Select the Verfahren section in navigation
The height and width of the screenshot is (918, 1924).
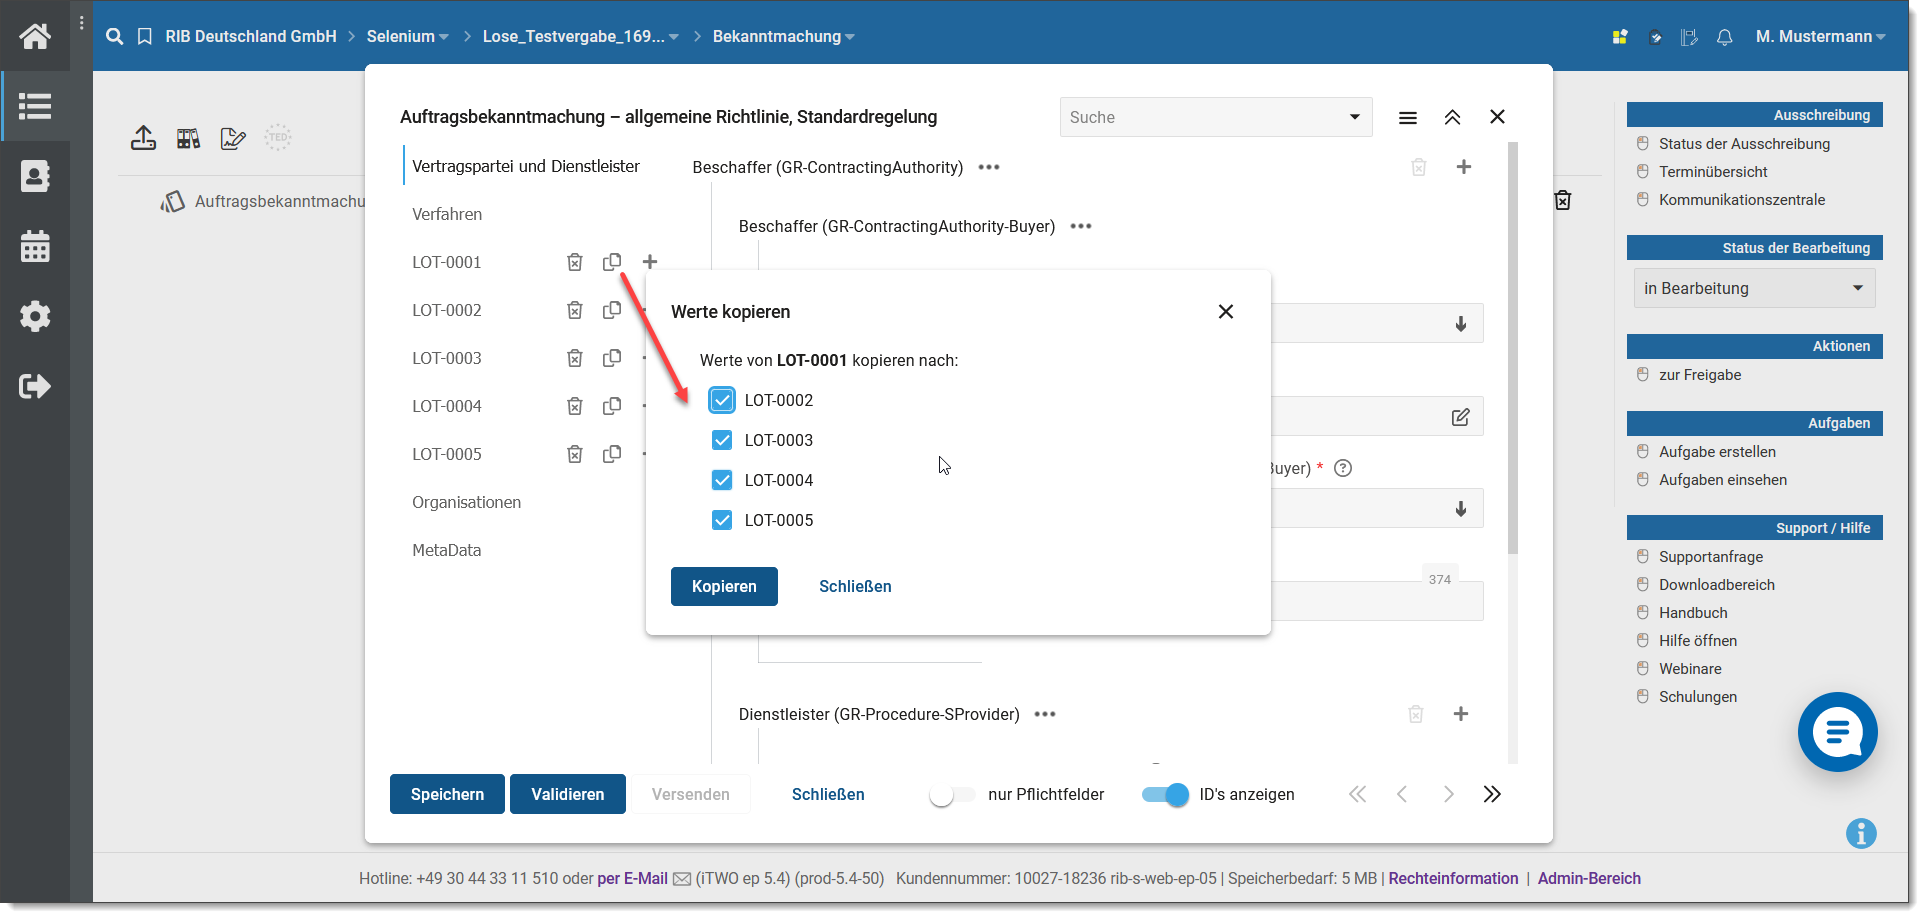447,214
